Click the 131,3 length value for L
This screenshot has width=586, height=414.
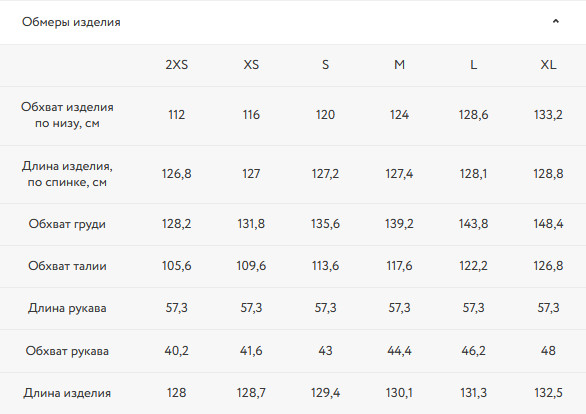click(473, 393)
